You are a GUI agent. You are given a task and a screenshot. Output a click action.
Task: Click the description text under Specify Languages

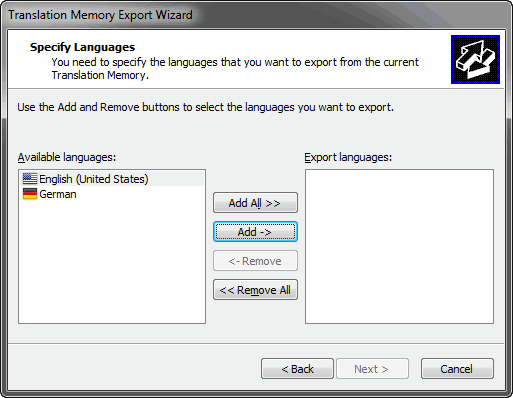[235, 68]
